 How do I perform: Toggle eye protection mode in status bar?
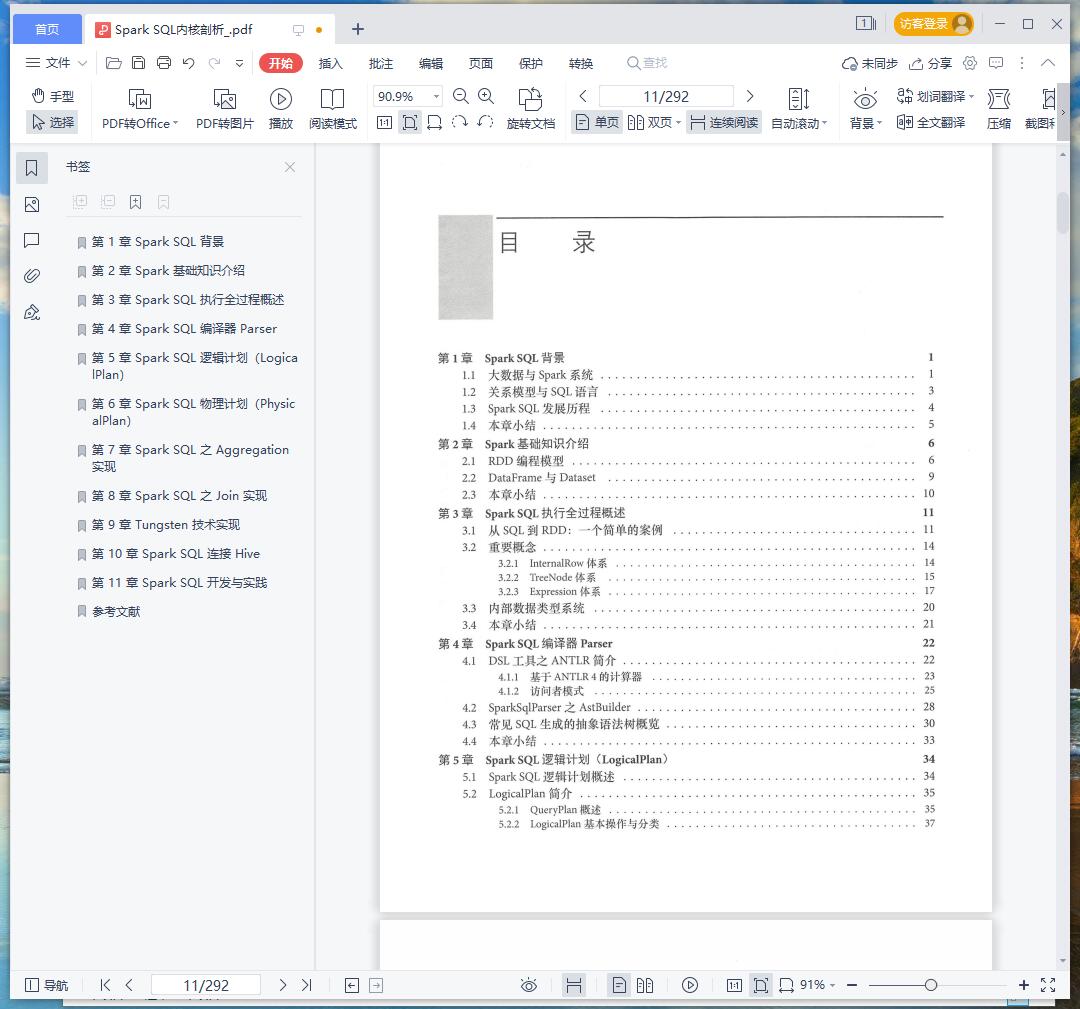click(529, 985)
